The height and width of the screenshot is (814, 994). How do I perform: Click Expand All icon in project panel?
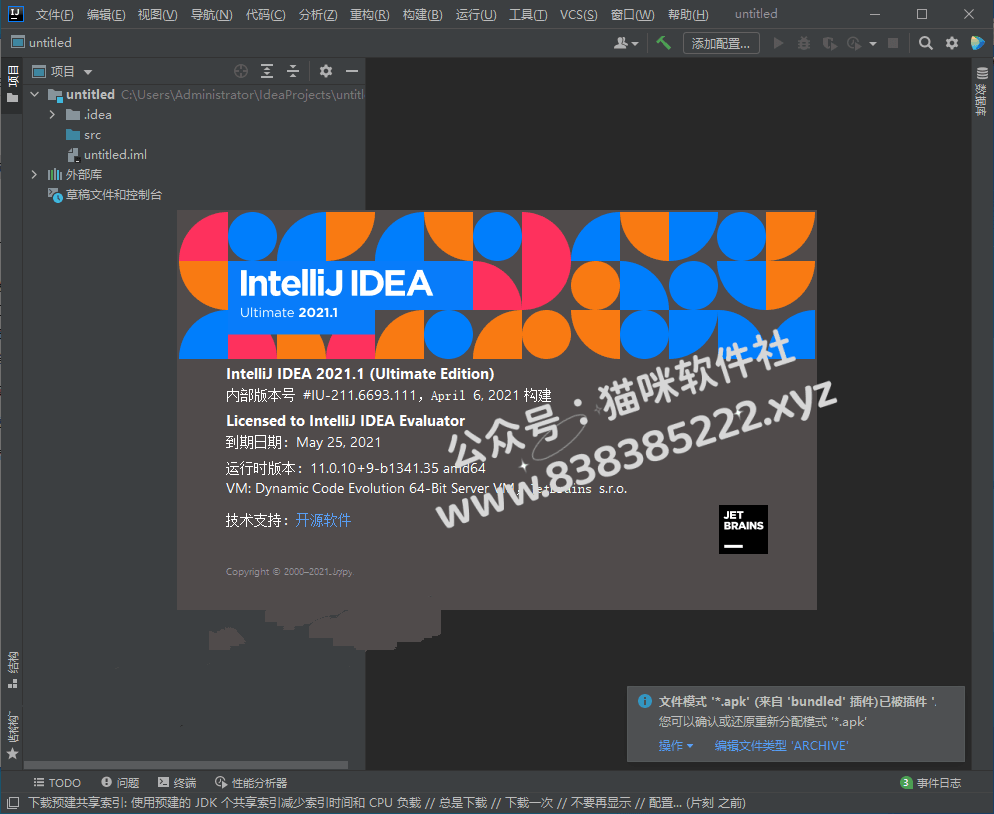[267, 71]
